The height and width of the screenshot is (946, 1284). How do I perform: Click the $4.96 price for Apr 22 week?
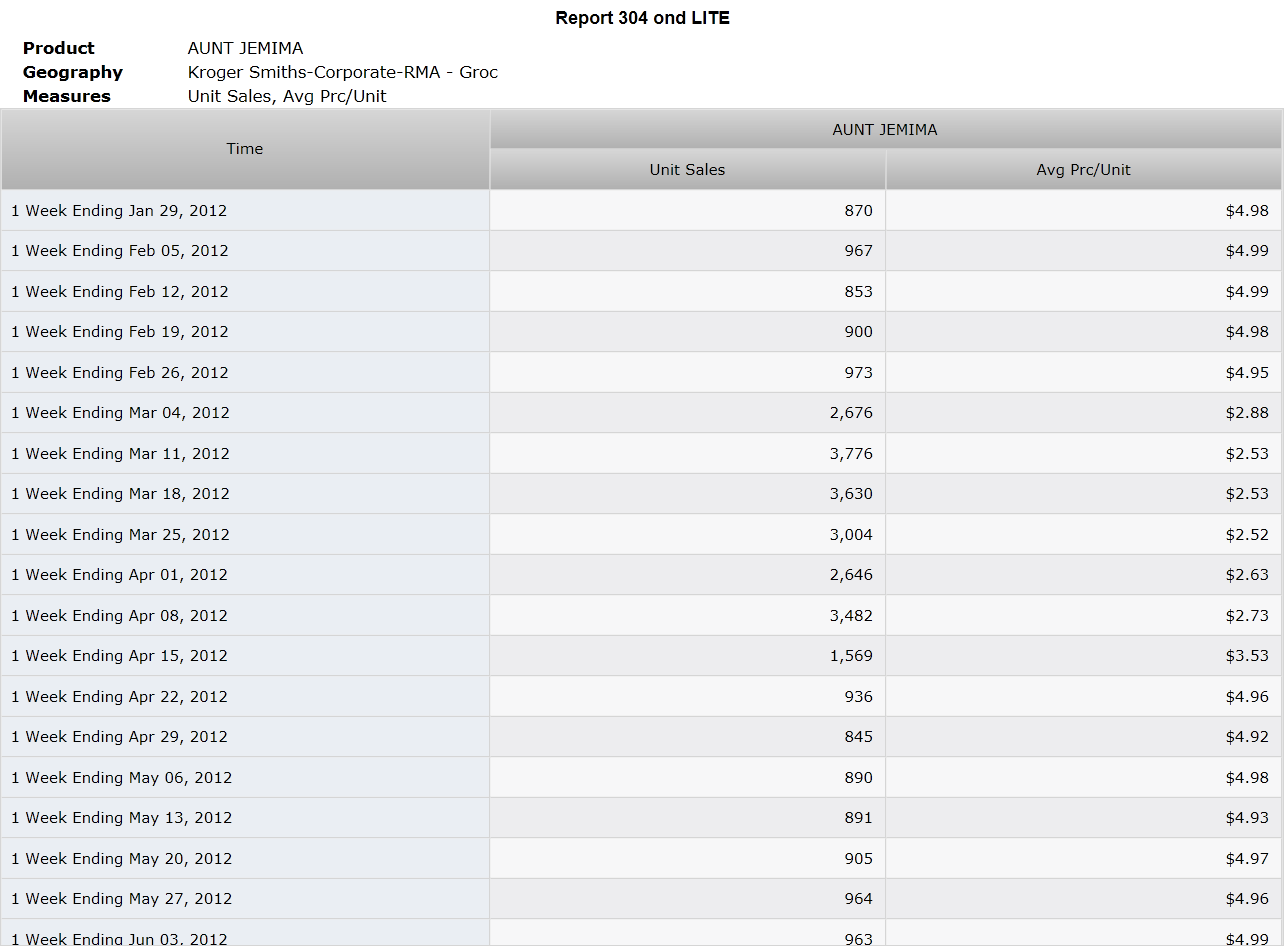(1247, 697)
